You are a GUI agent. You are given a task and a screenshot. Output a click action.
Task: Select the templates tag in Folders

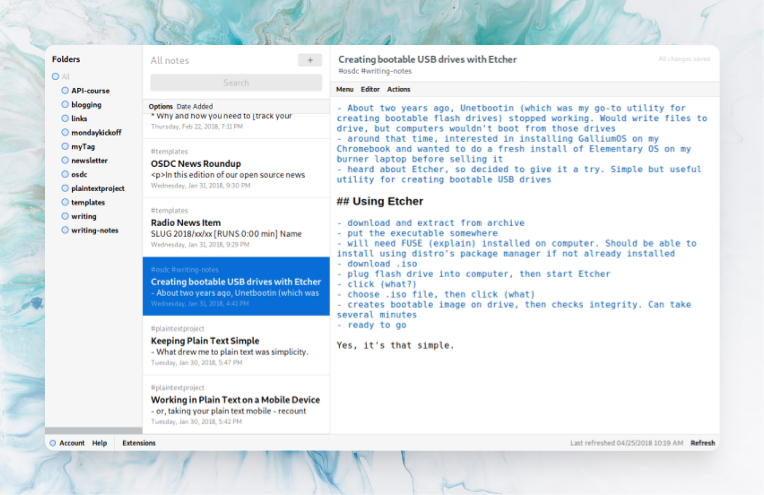coord(88,202)
